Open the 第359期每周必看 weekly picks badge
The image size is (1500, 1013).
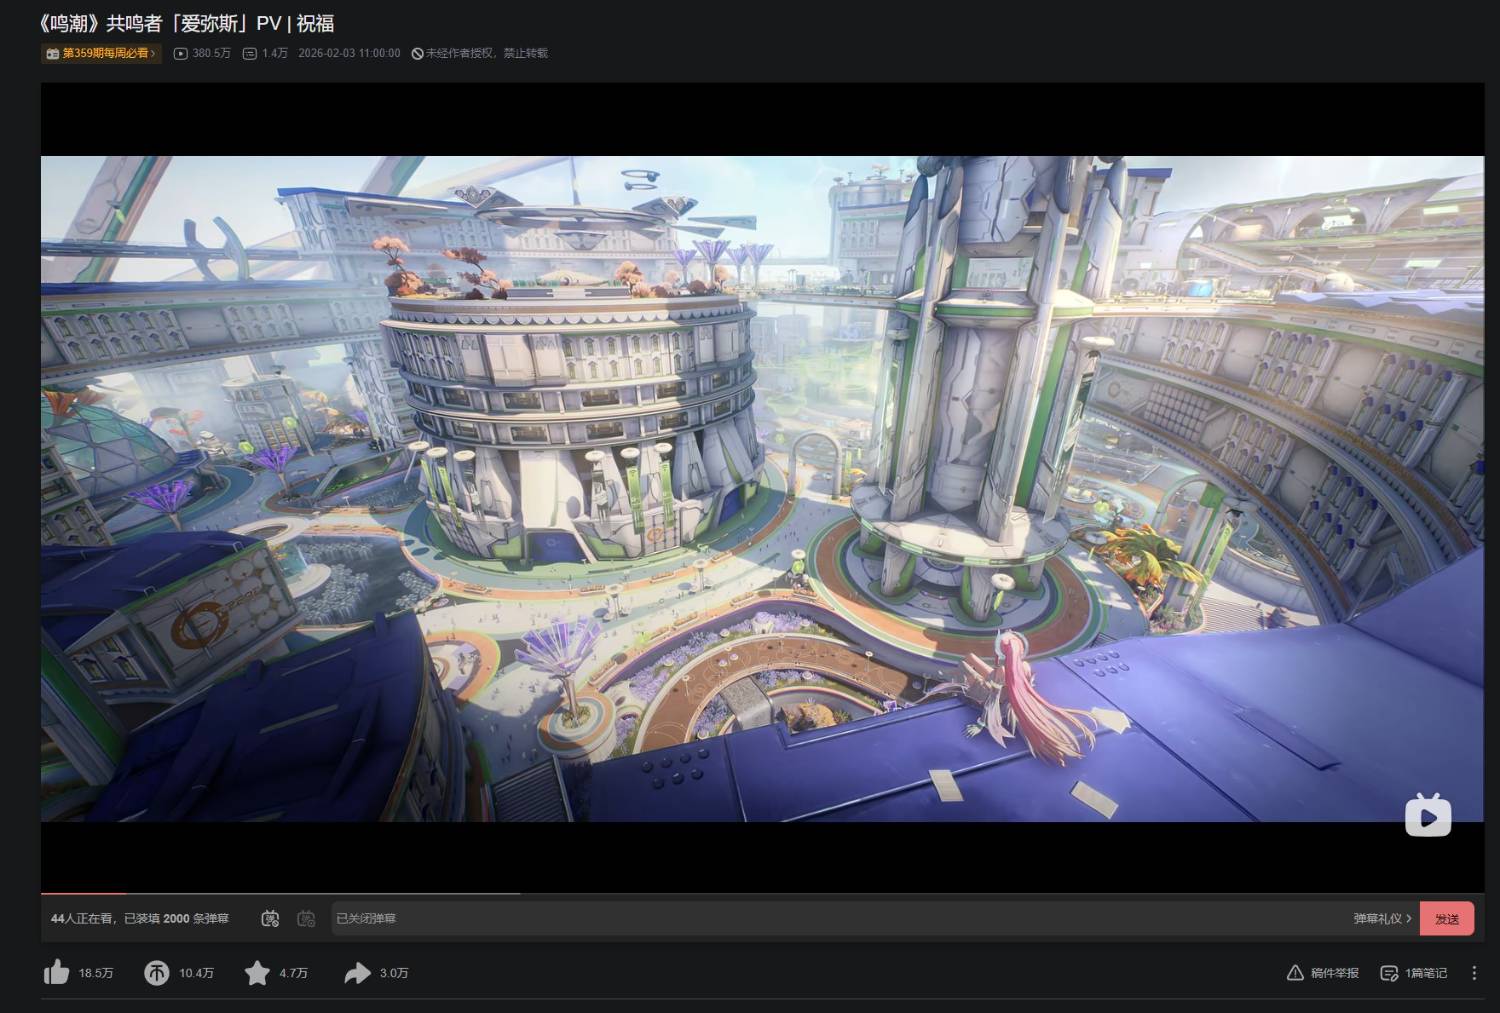point(101,53)
